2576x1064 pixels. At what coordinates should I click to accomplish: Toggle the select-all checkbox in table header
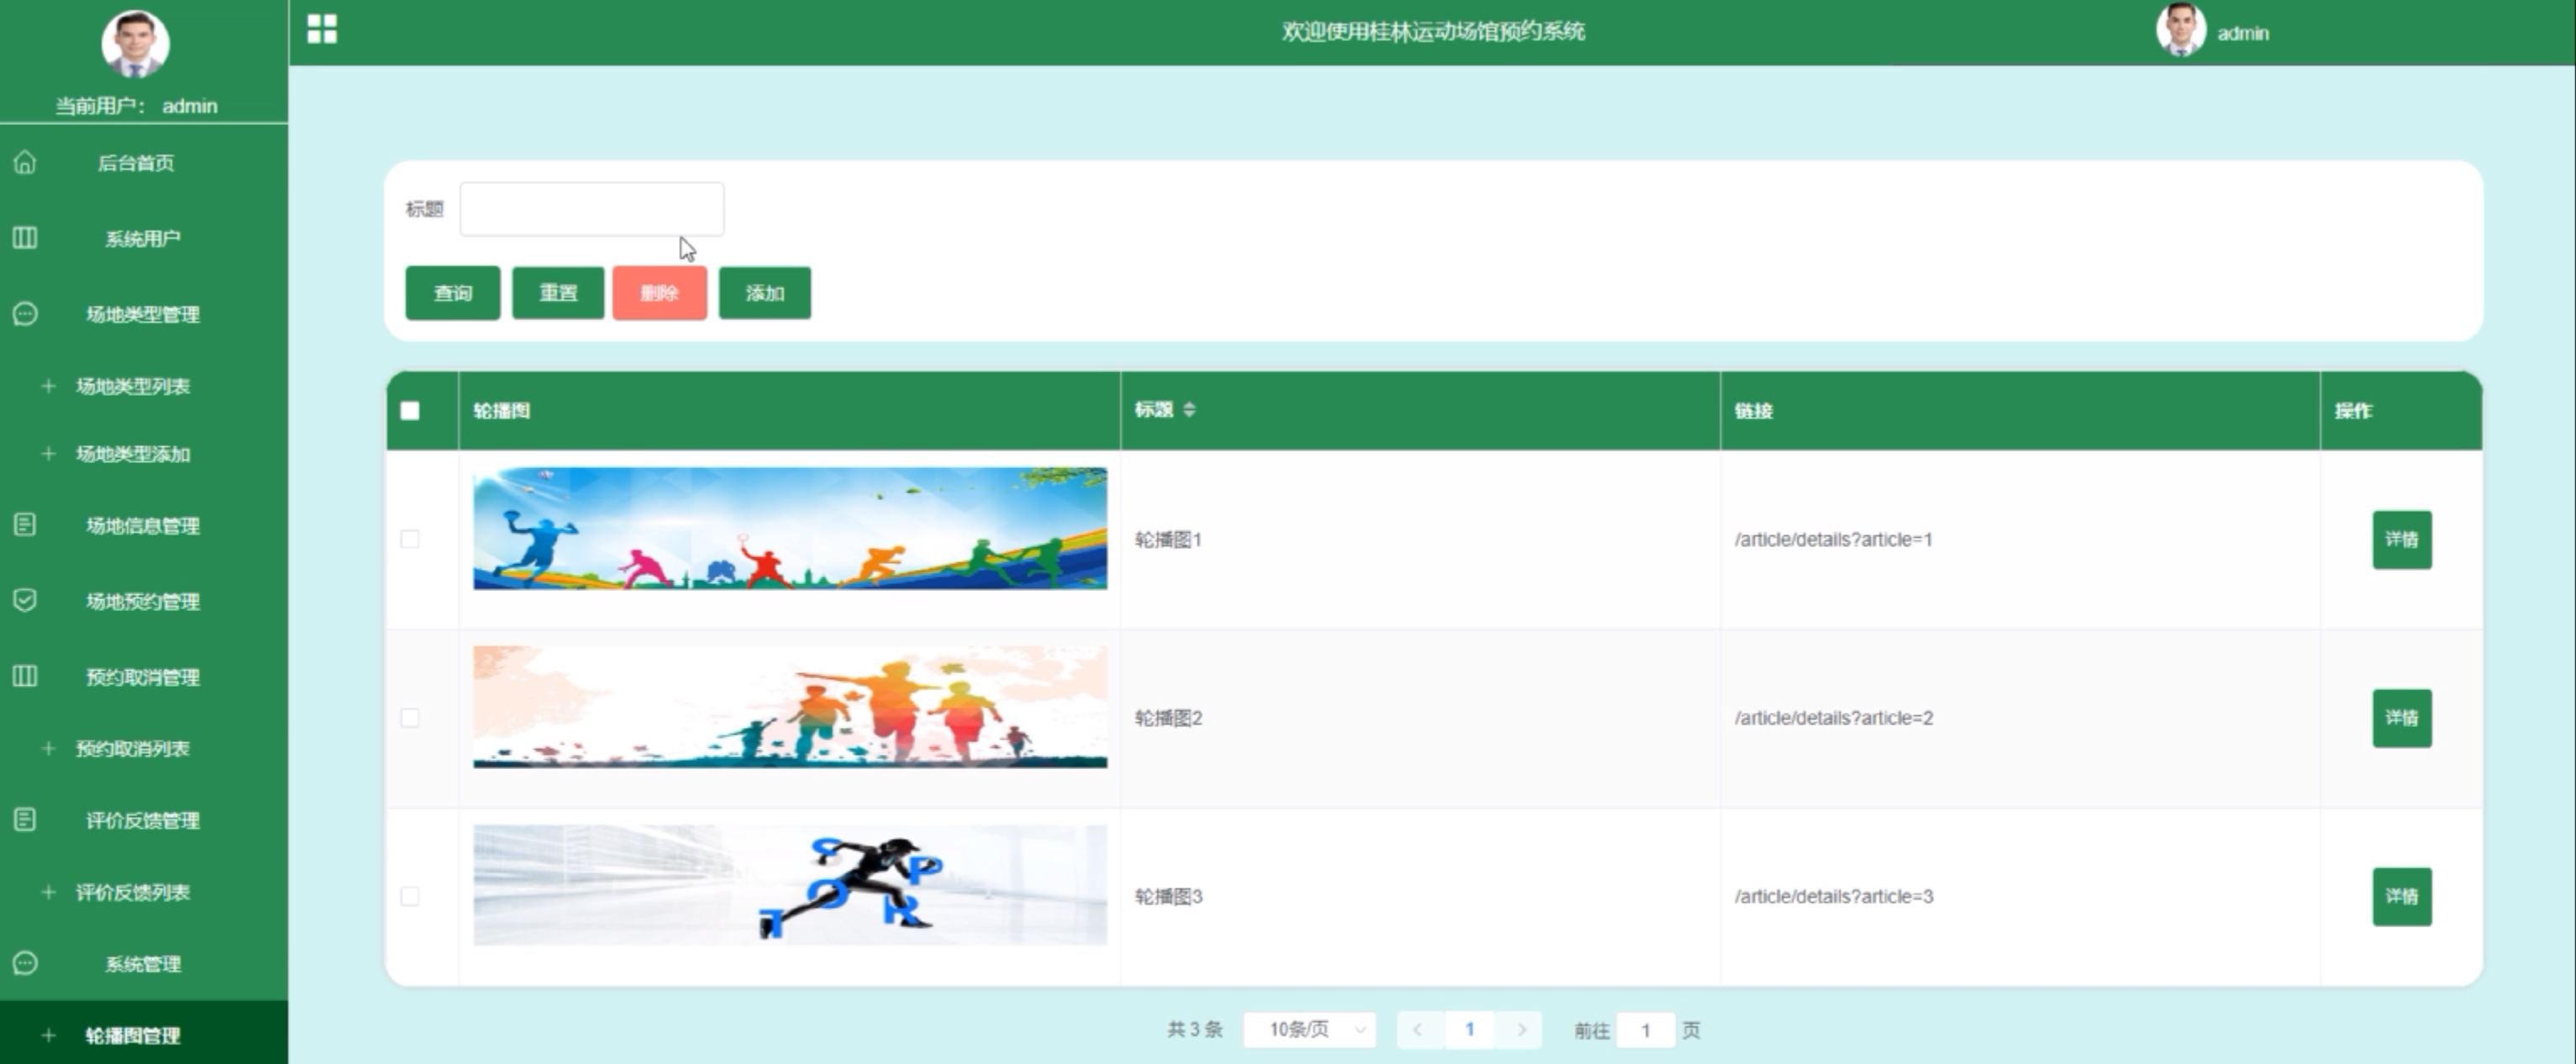pos(410,411)
